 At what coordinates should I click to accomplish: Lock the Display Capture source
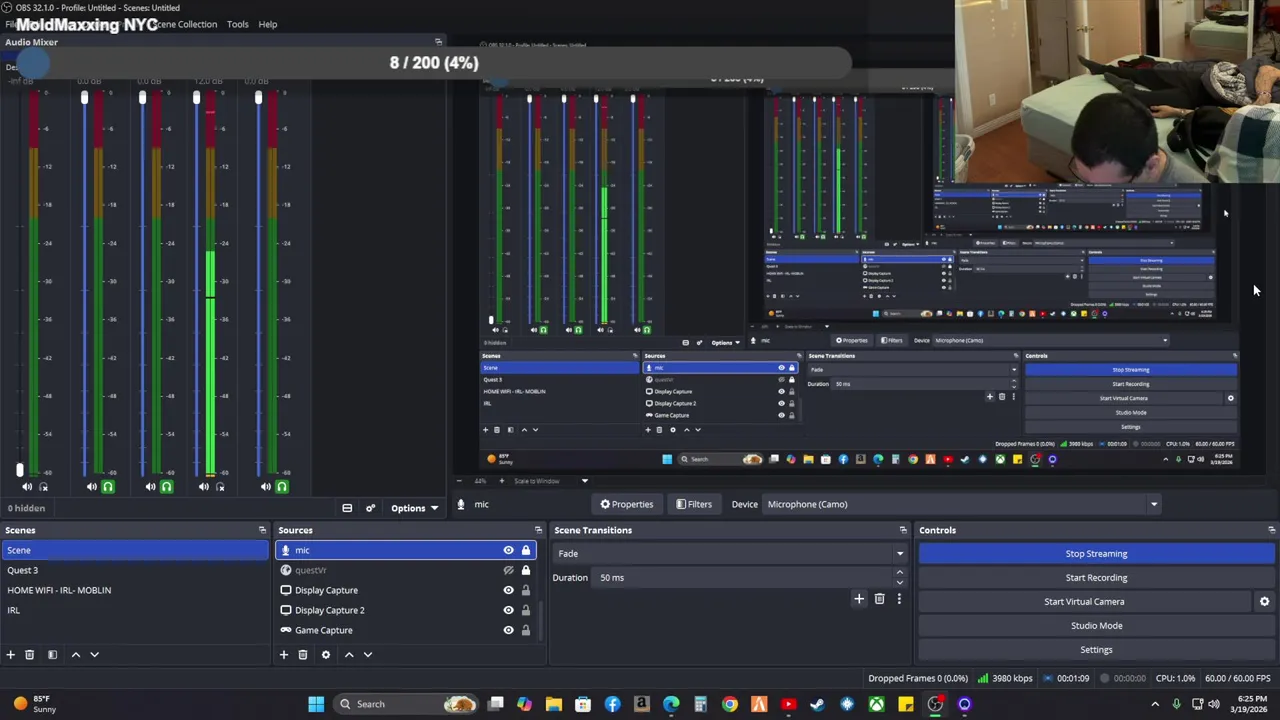coord(525,590)
